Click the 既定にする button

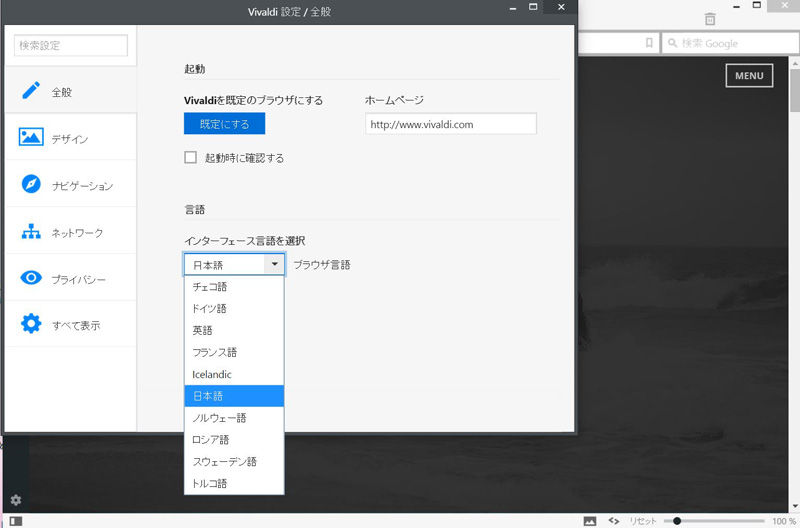click(224, 123)
